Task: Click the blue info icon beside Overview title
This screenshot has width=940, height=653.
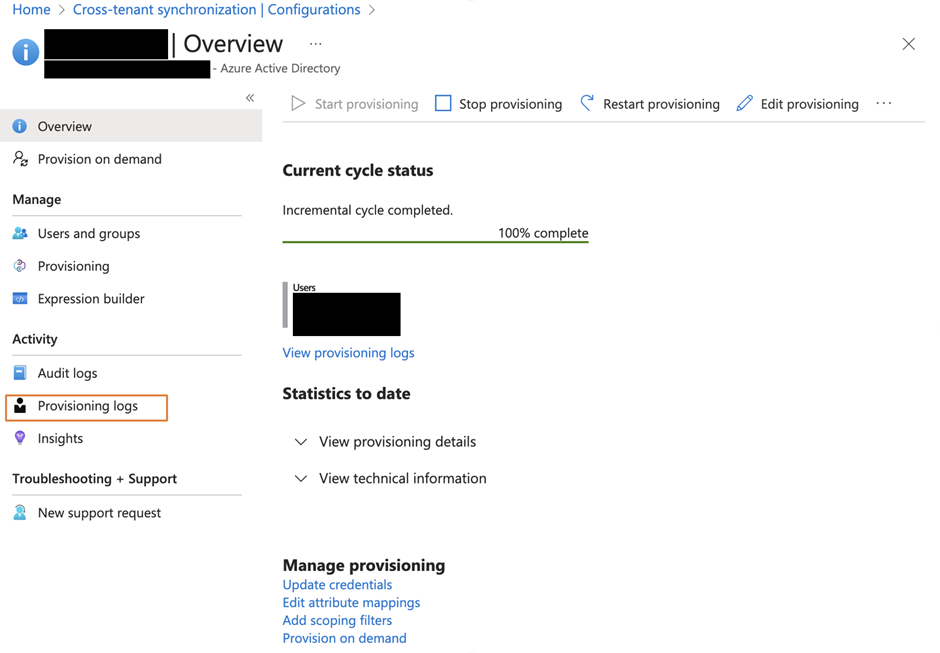Action: point(26,52)
